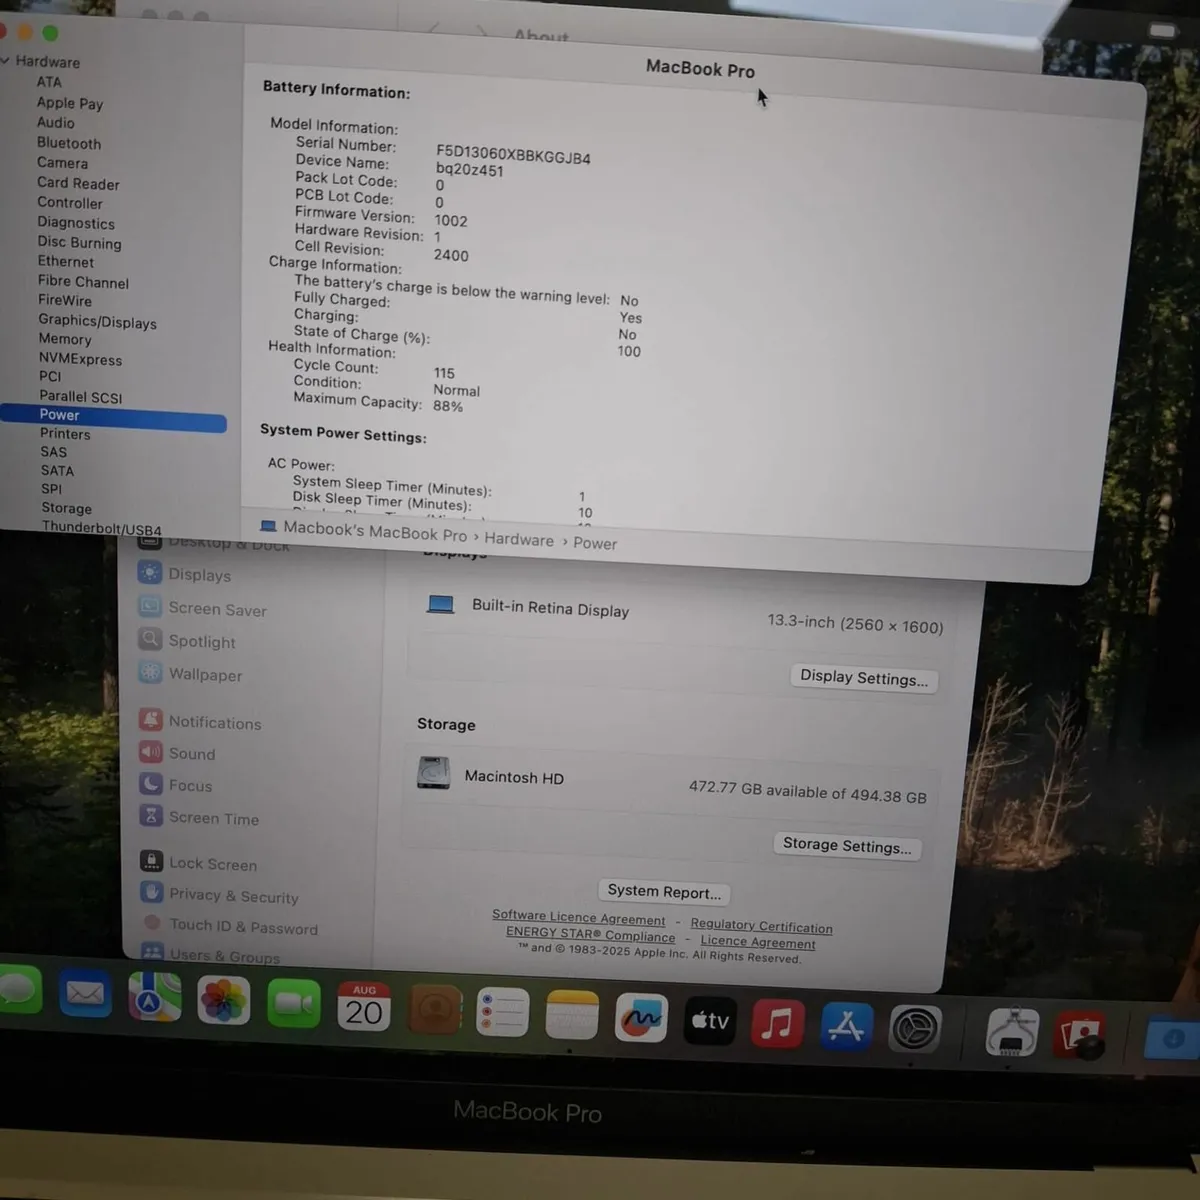Select Disc Burning entry
Screen dimensions: 1200x1200
(80, 242)
